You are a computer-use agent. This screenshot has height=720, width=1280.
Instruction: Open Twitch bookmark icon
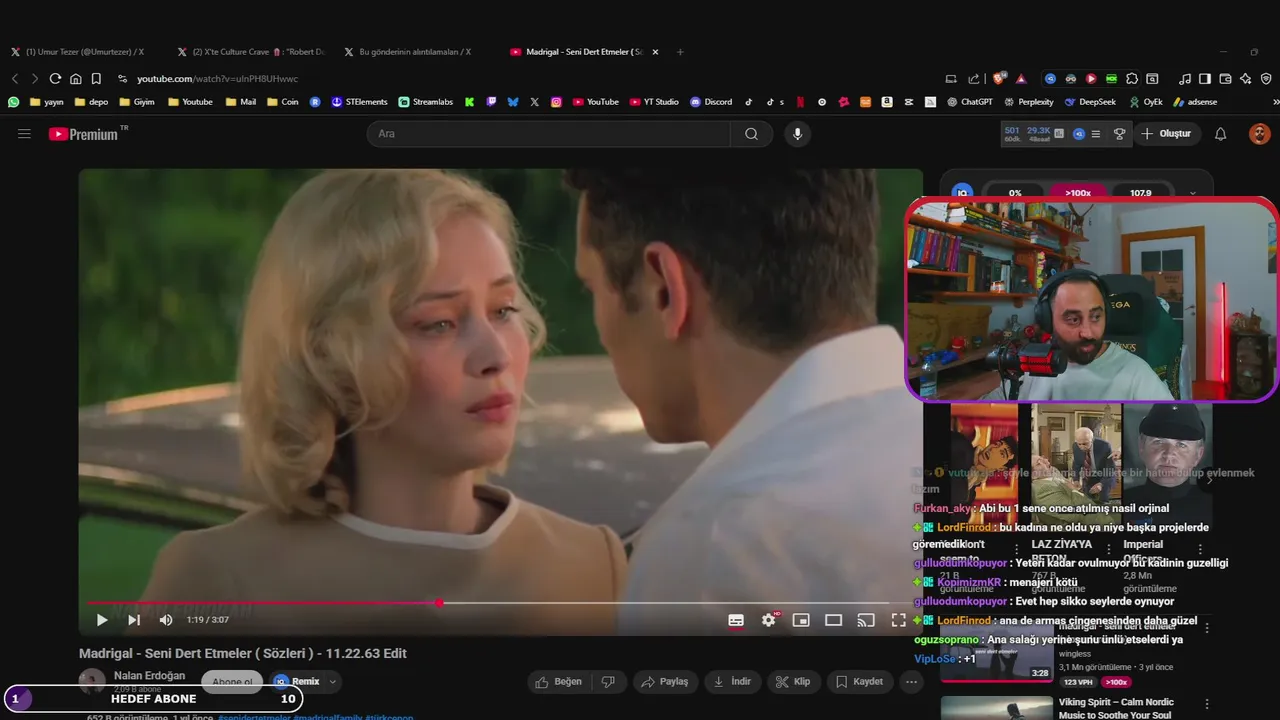point(491,102)
